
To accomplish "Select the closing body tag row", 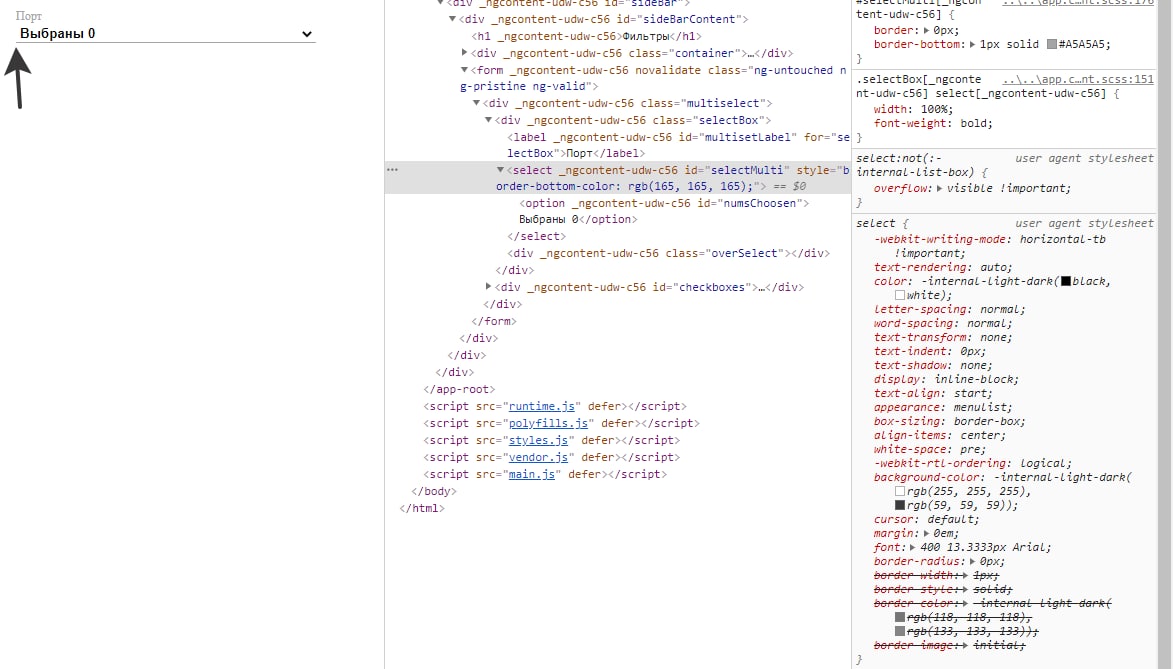I will pyautogui.click(x=434, y=492).
